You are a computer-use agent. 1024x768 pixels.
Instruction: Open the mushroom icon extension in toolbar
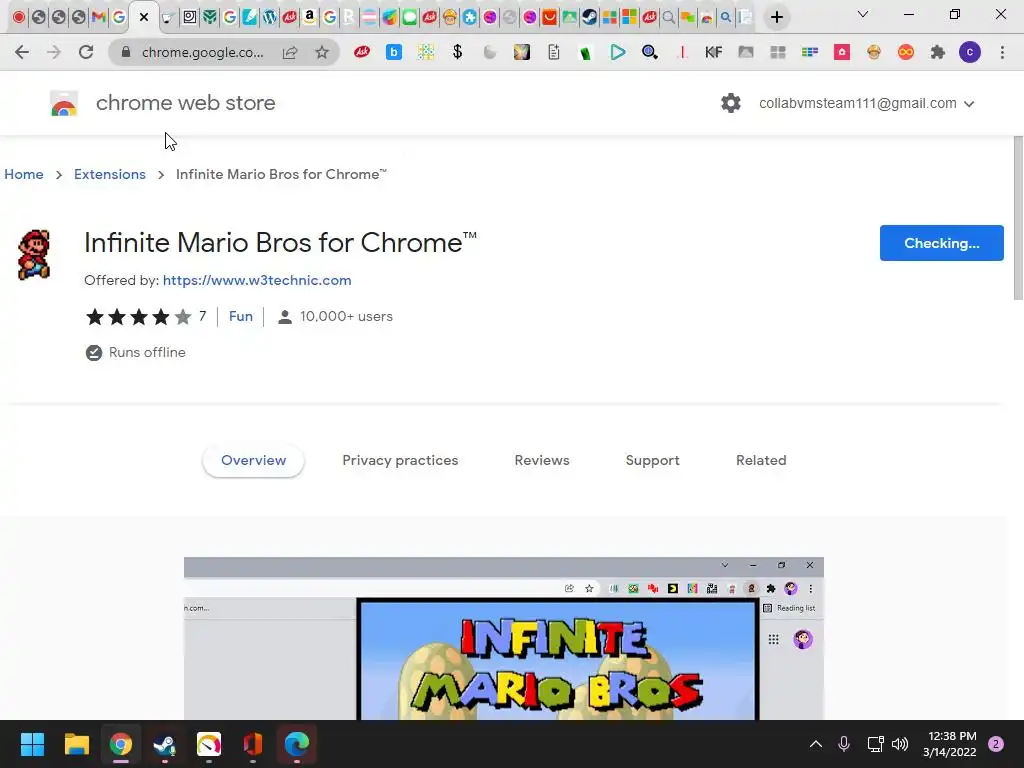point(874,52)
